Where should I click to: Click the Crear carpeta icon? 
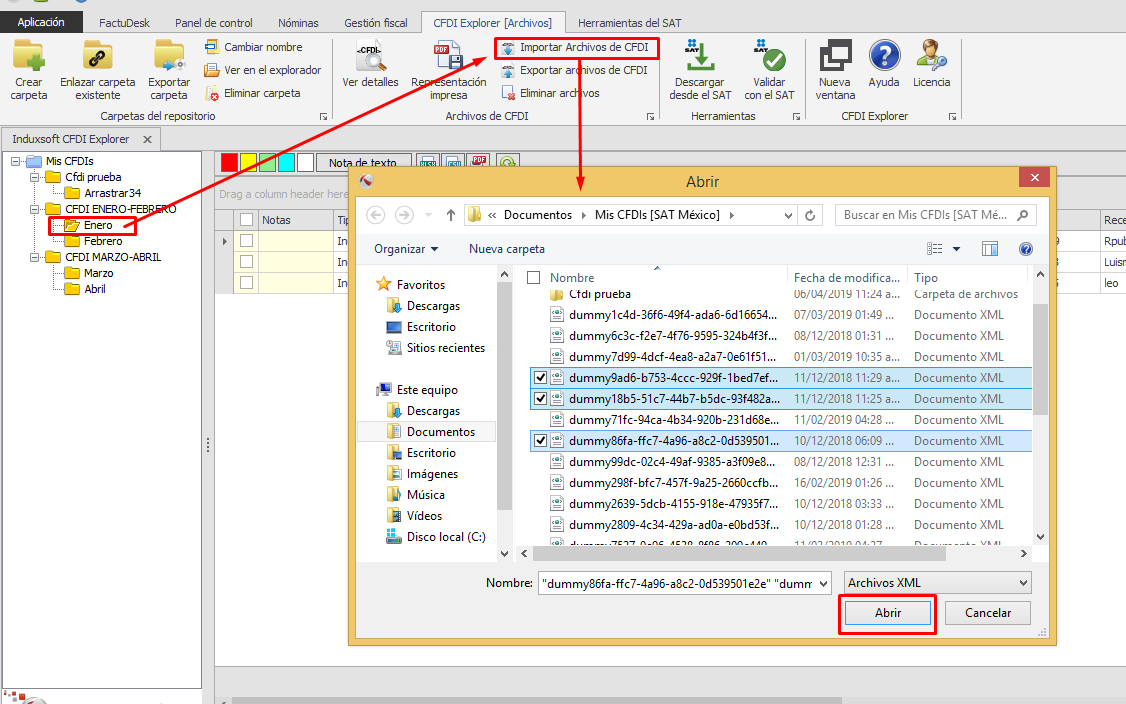pos(29,56)
